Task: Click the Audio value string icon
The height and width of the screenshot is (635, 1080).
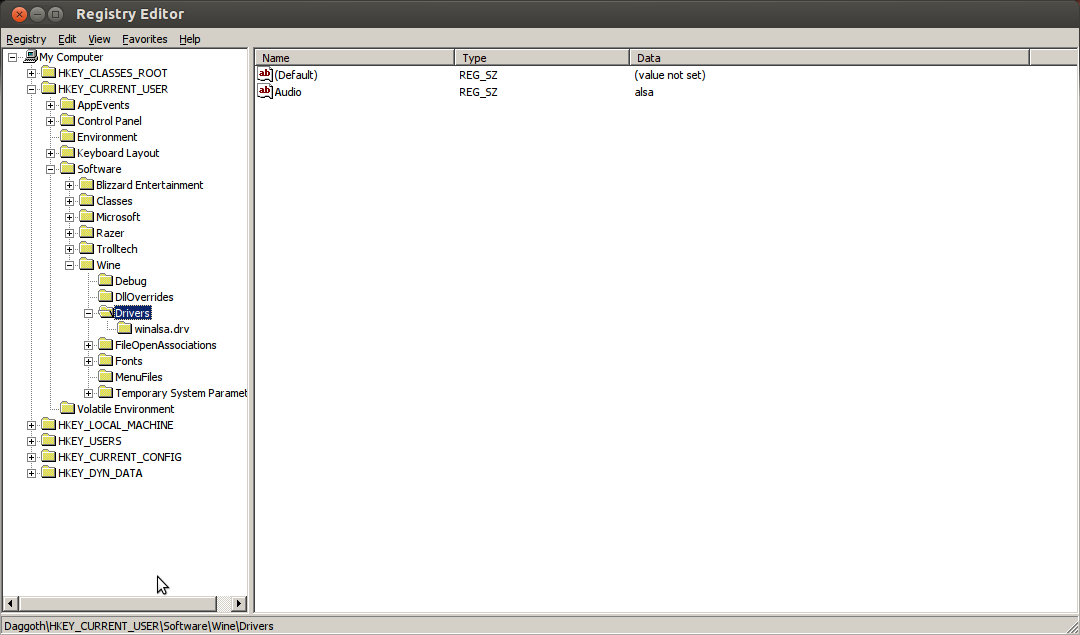Action: 265,91
